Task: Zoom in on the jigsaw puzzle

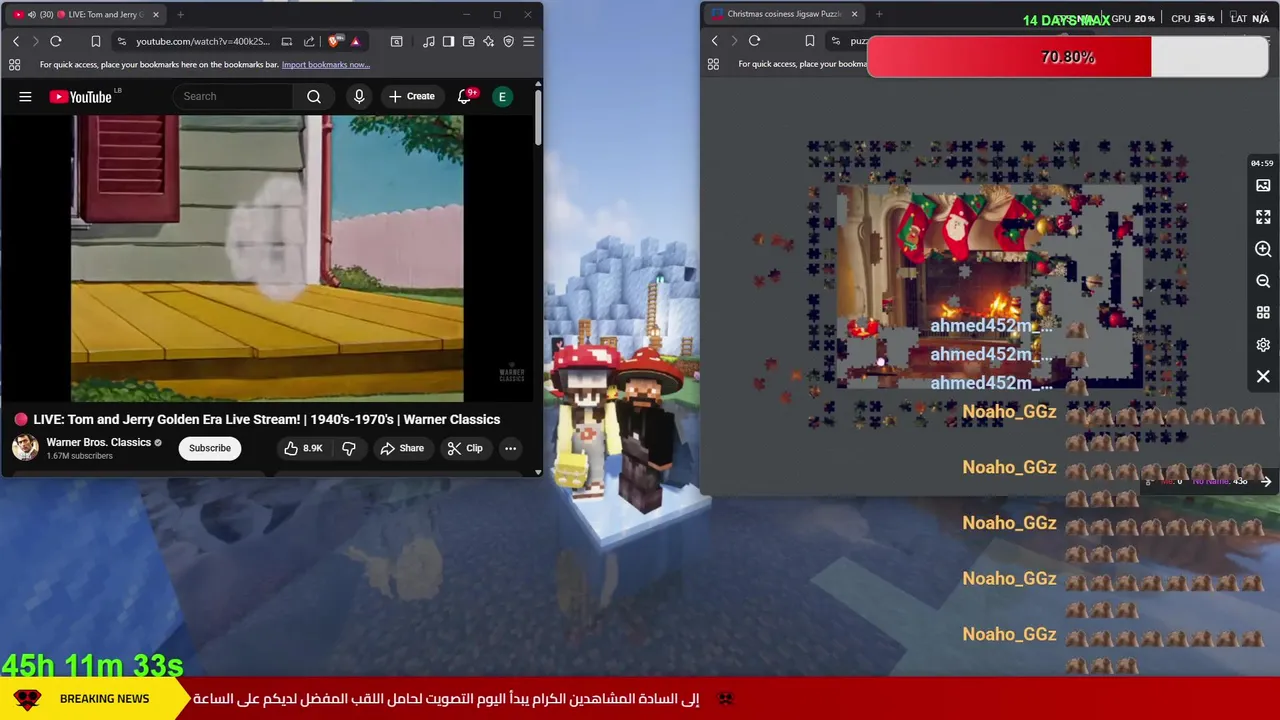Action: click(x=1263, y=249)
